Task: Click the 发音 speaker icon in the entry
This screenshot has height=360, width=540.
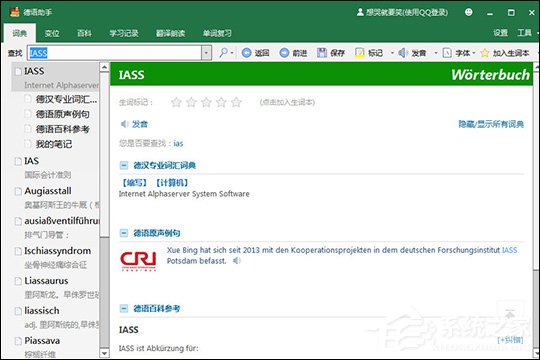Action: [124, 124]
